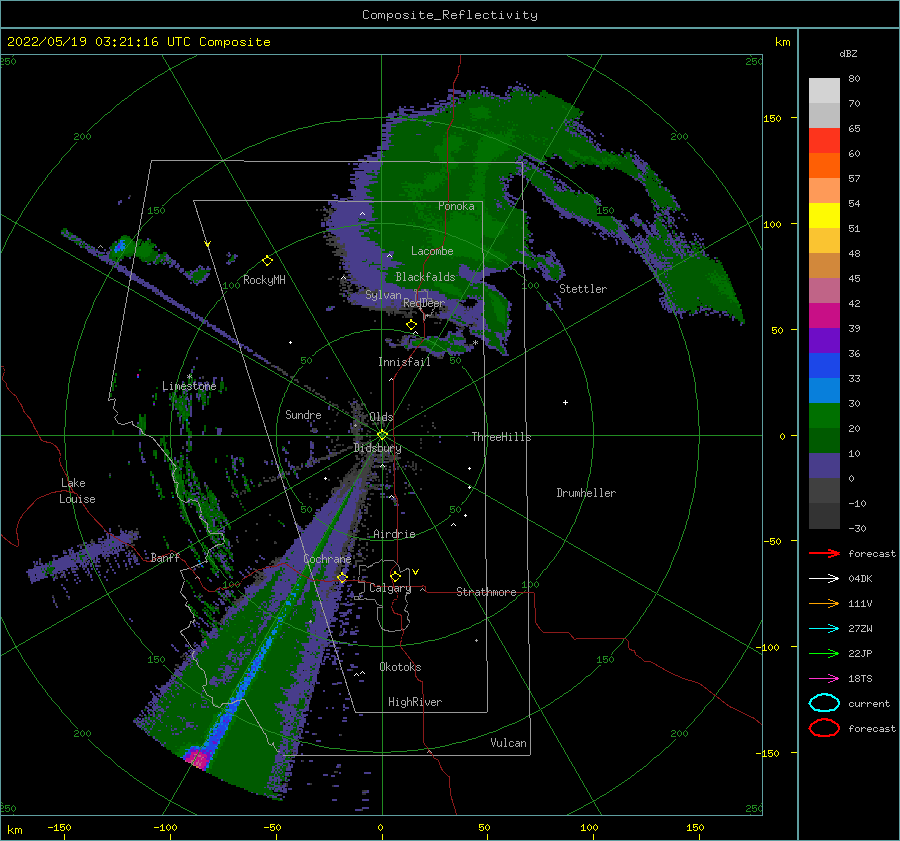The width and height of the screenshot is (900, 841).
Task: Click the Airdrie city label
Action: (394, 534)
